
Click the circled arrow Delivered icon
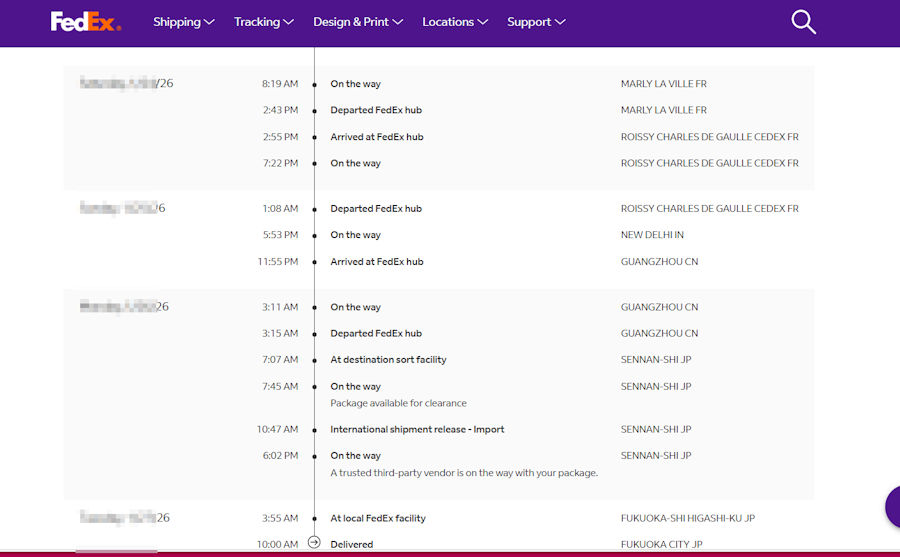point(314,543)
